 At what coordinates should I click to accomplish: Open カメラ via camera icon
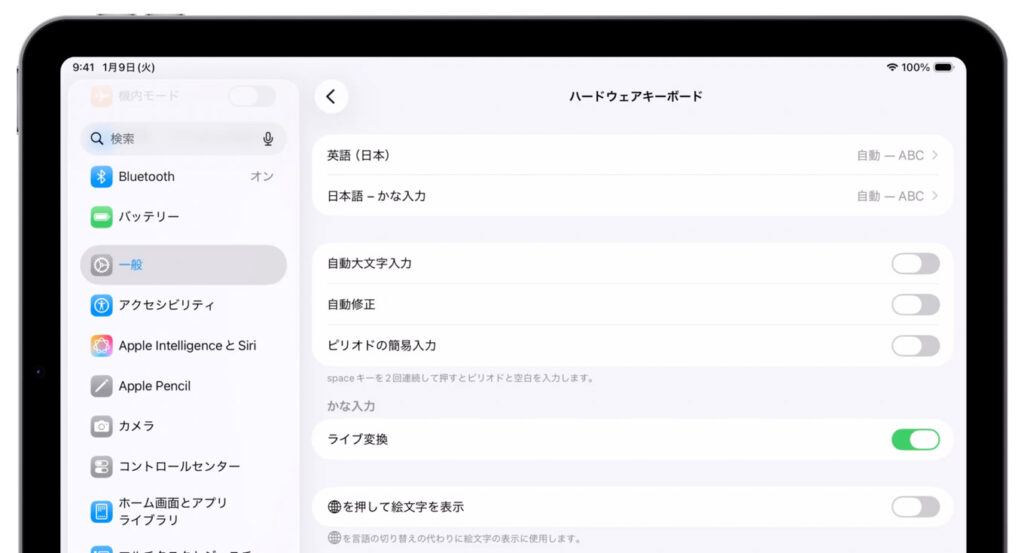(101, 426)
